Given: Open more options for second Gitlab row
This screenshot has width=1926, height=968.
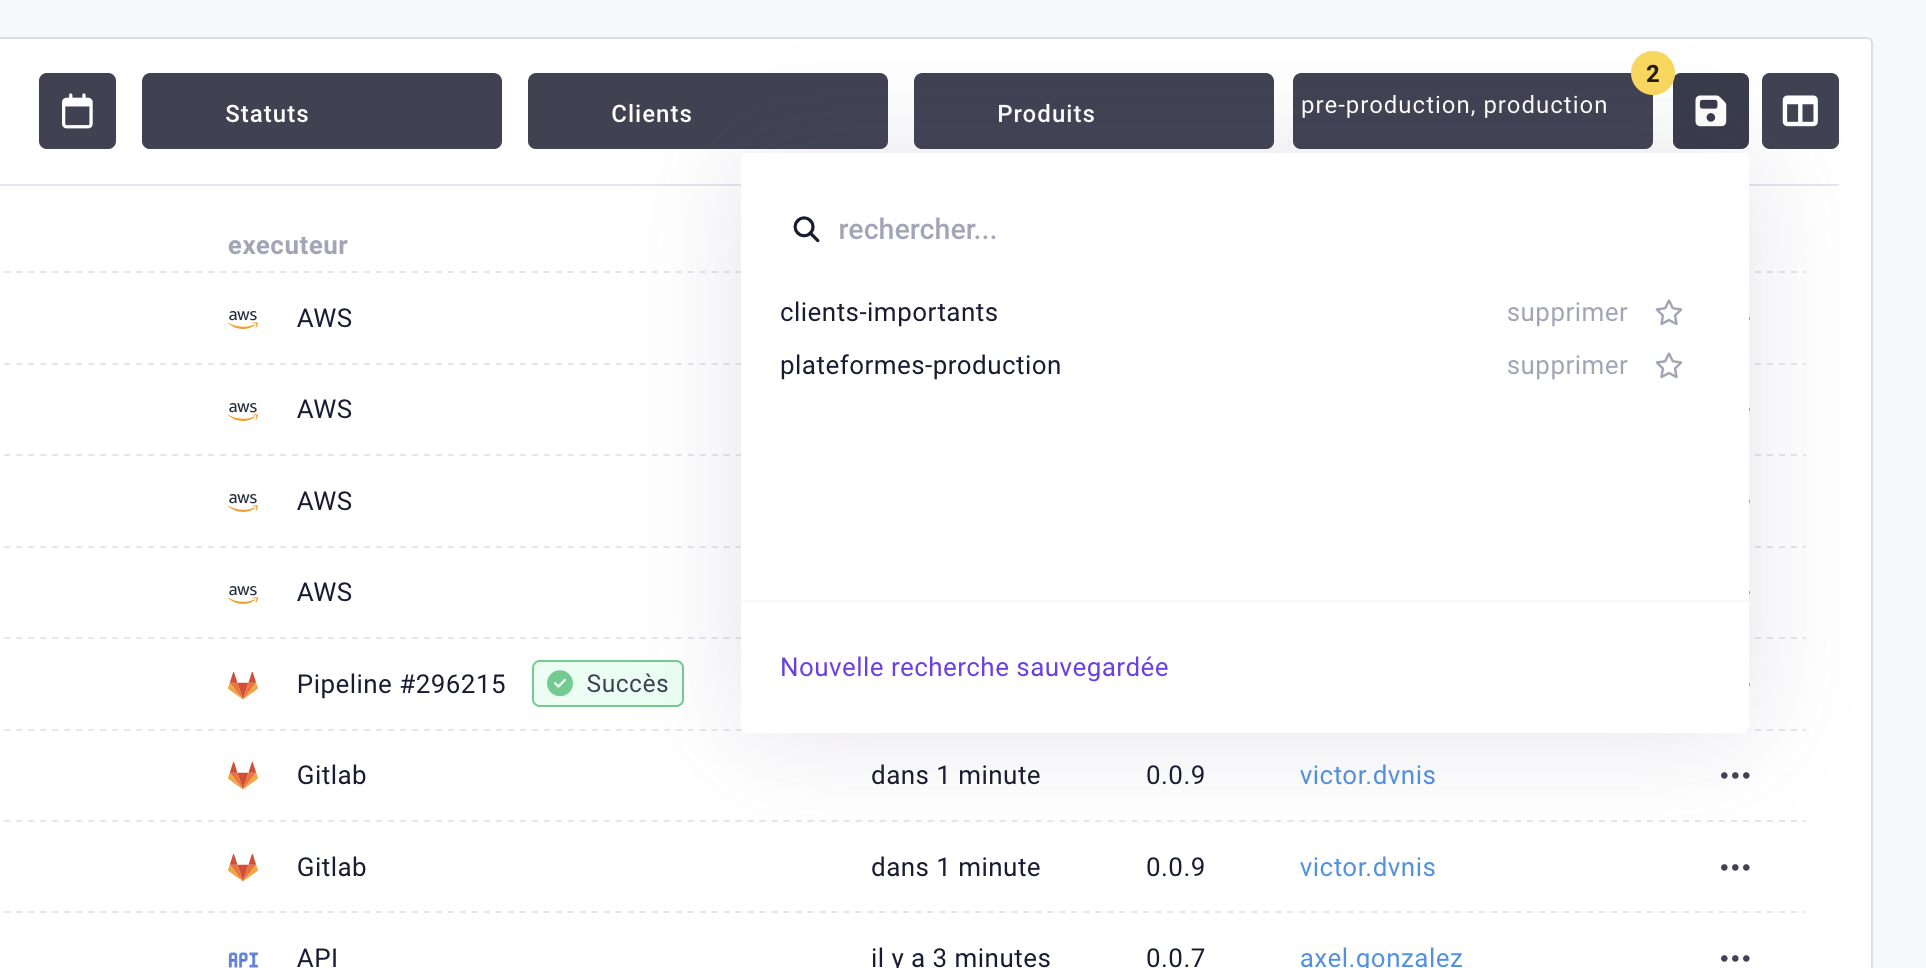Looking at the screenshot, I should point(1735,867).
